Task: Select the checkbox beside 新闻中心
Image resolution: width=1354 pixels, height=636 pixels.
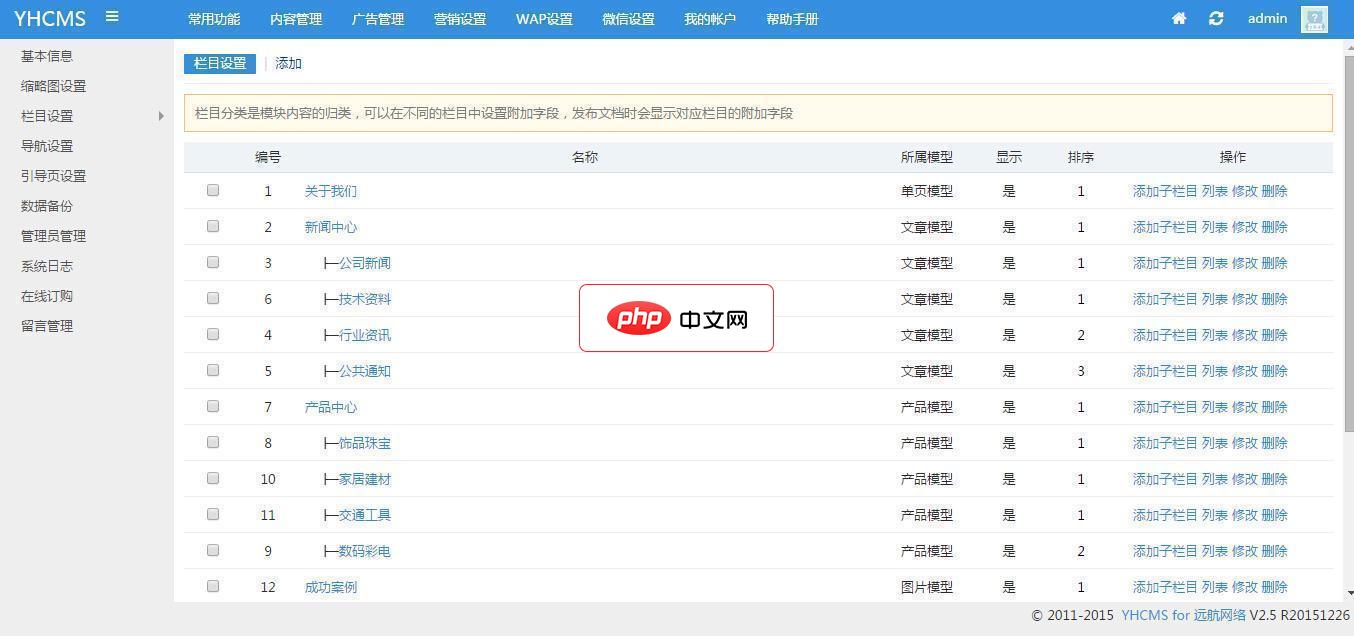Action: (x=213, y=225)
